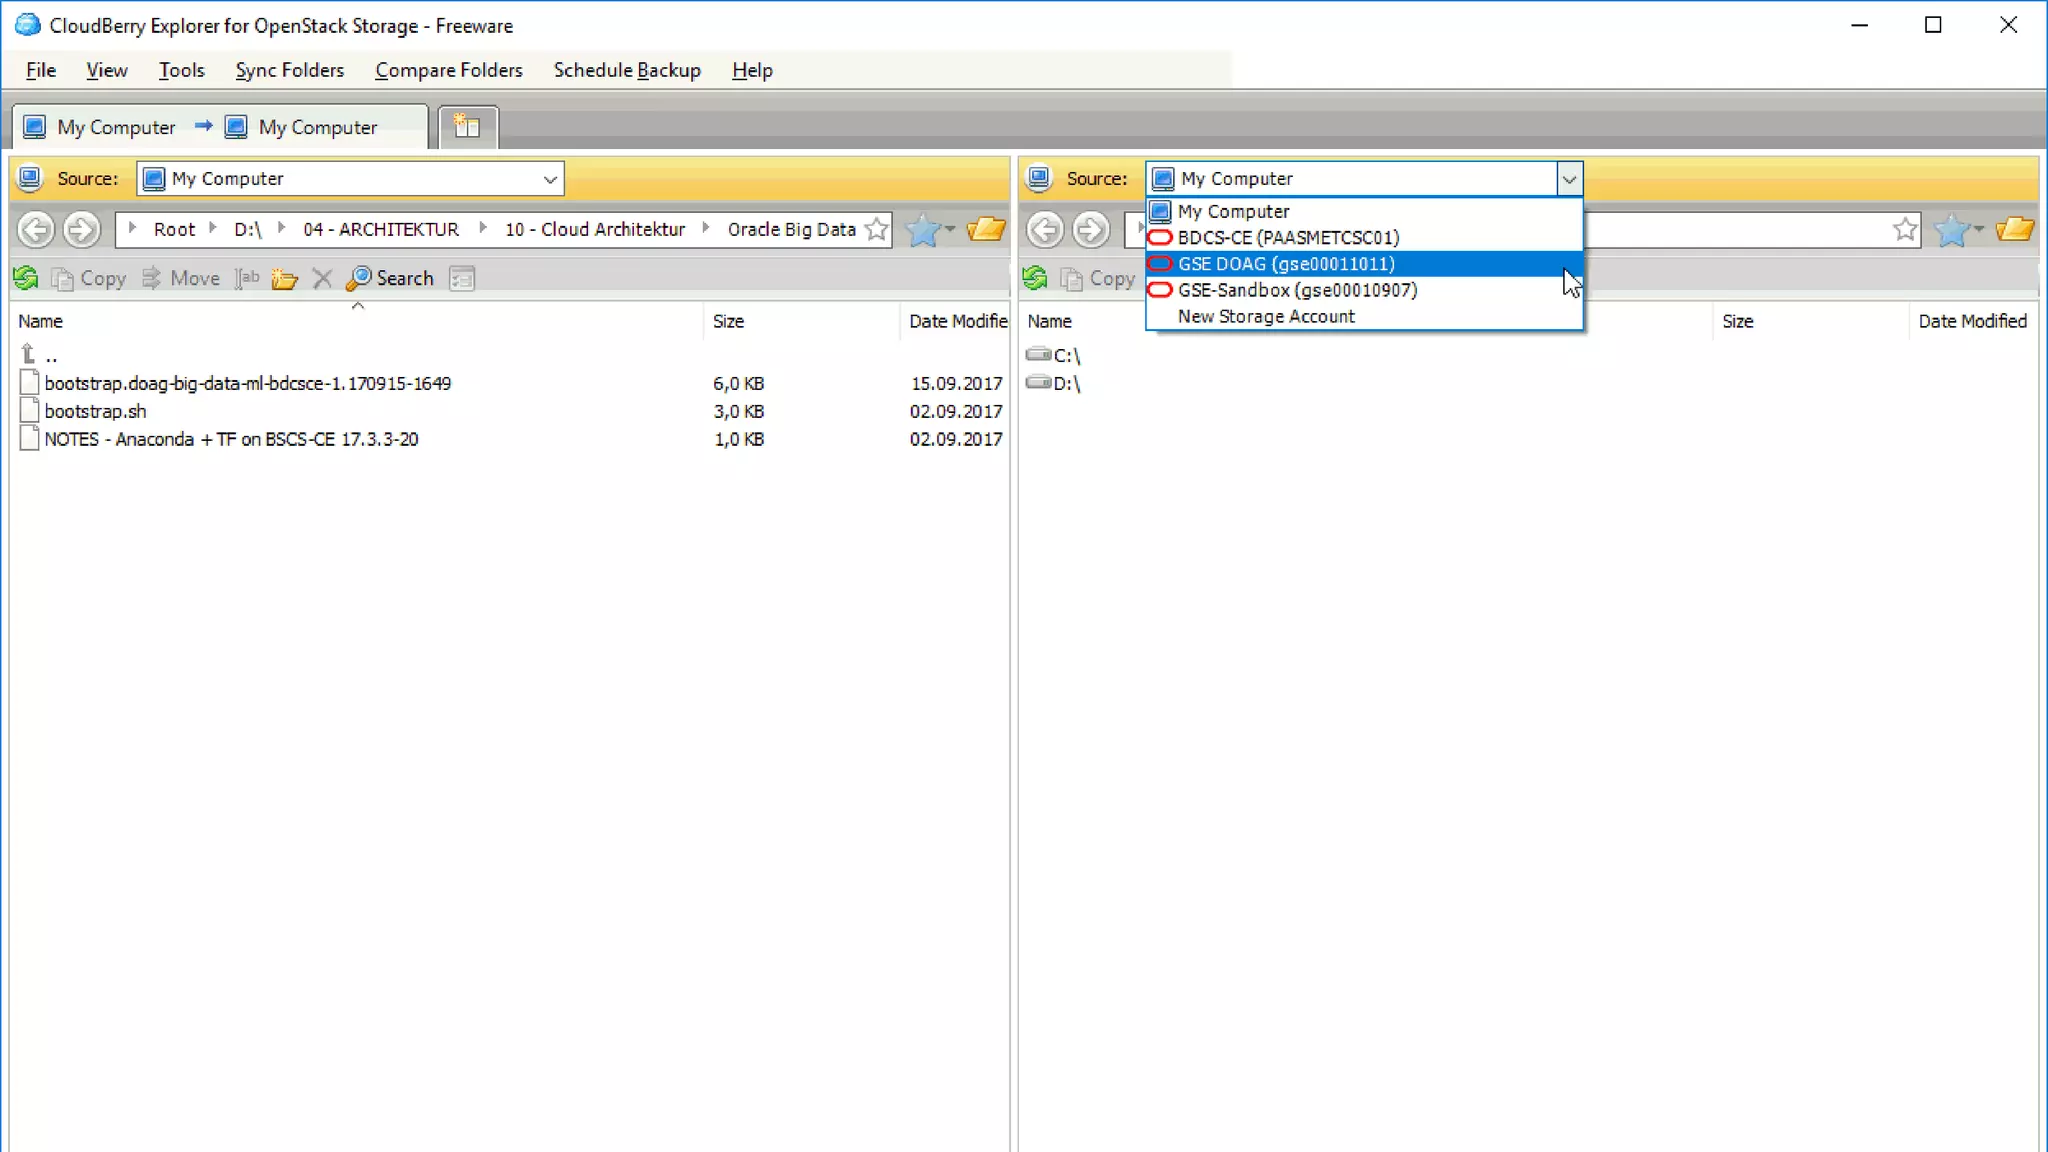The width and height of the screenshot is (2048, 1152).
Task: Open the left pane Source dropdown
Action: 549,179
